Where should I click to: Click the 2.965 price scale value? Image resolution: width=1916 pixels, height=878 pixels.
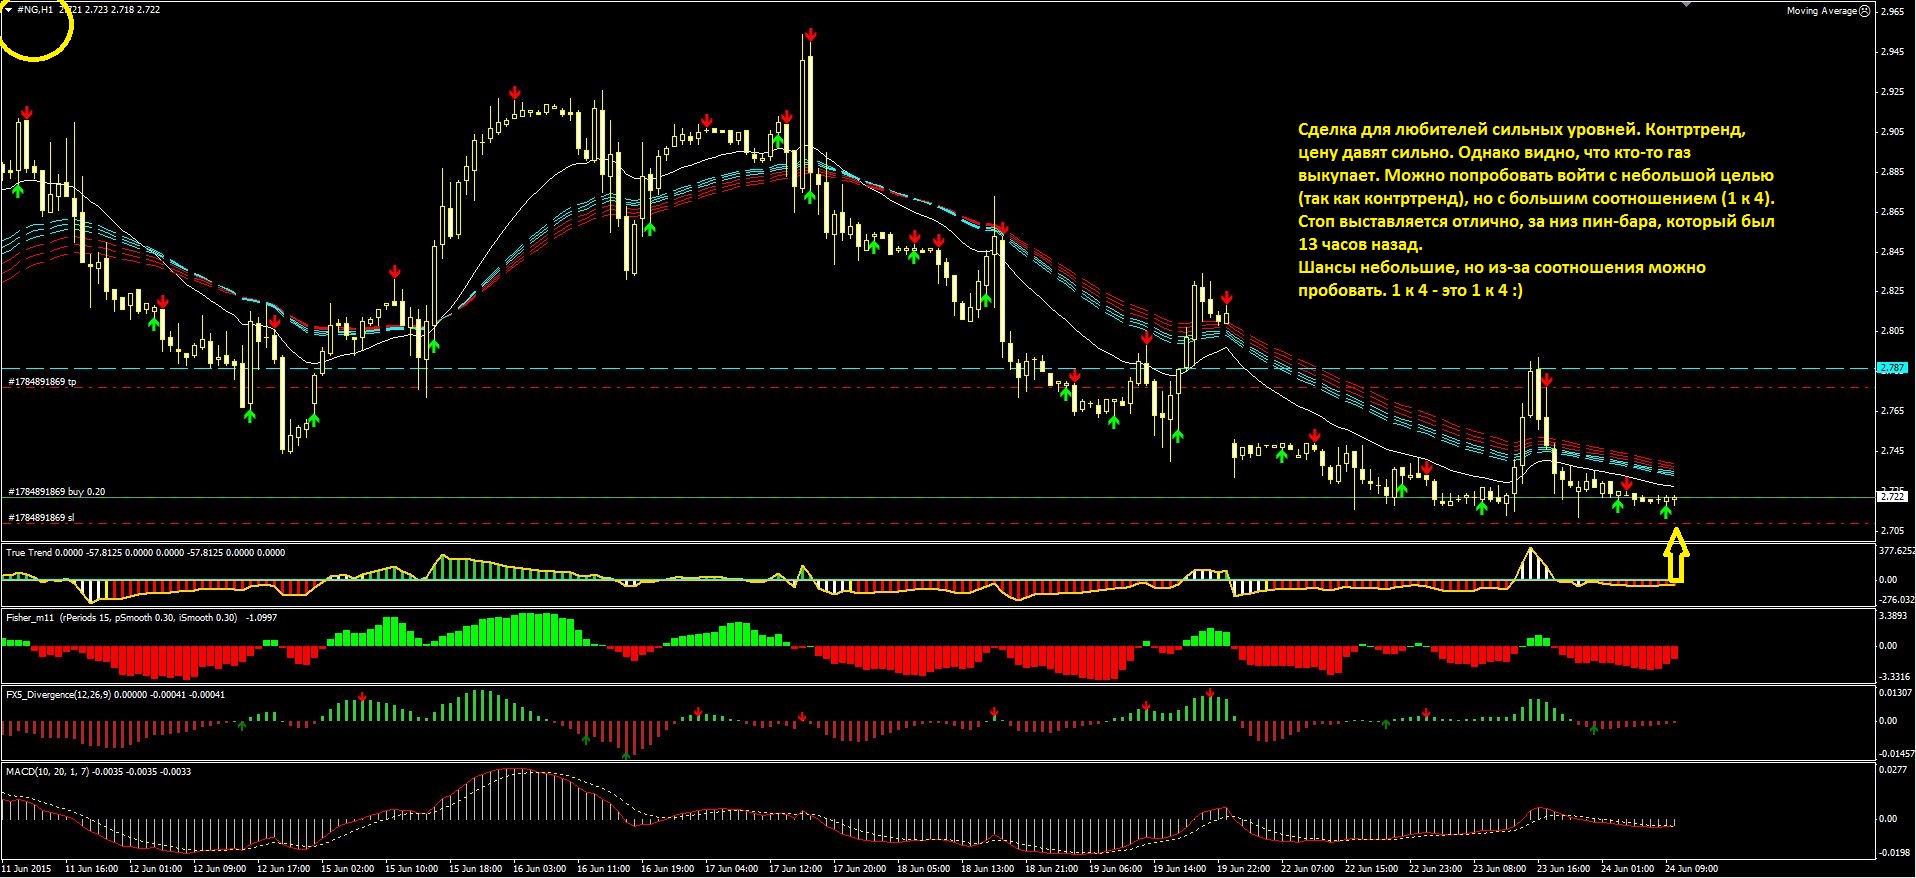[1893, 12]
